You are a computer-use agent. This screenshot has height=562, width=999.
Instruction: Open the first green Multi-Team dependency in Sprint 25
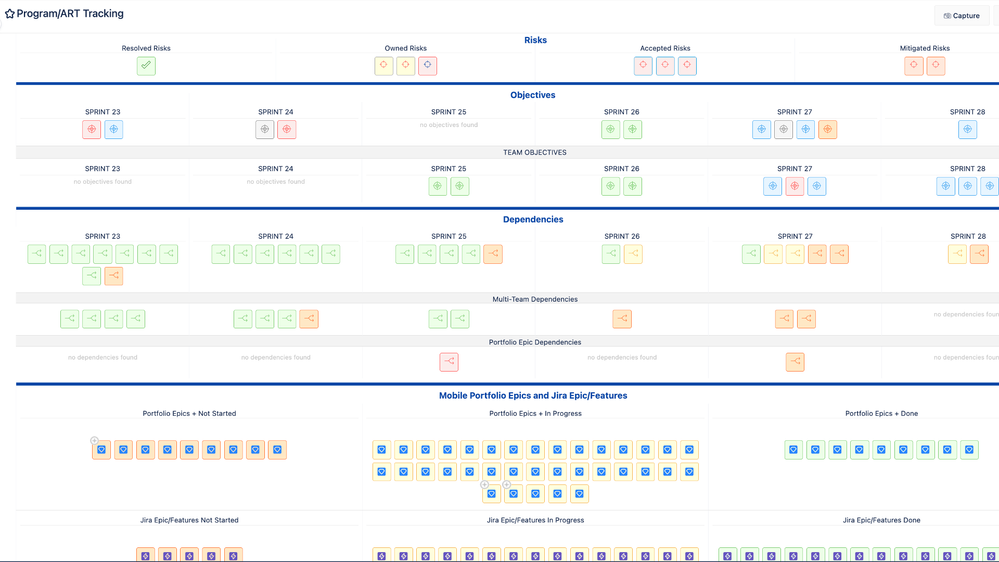(x=438, y=319)
